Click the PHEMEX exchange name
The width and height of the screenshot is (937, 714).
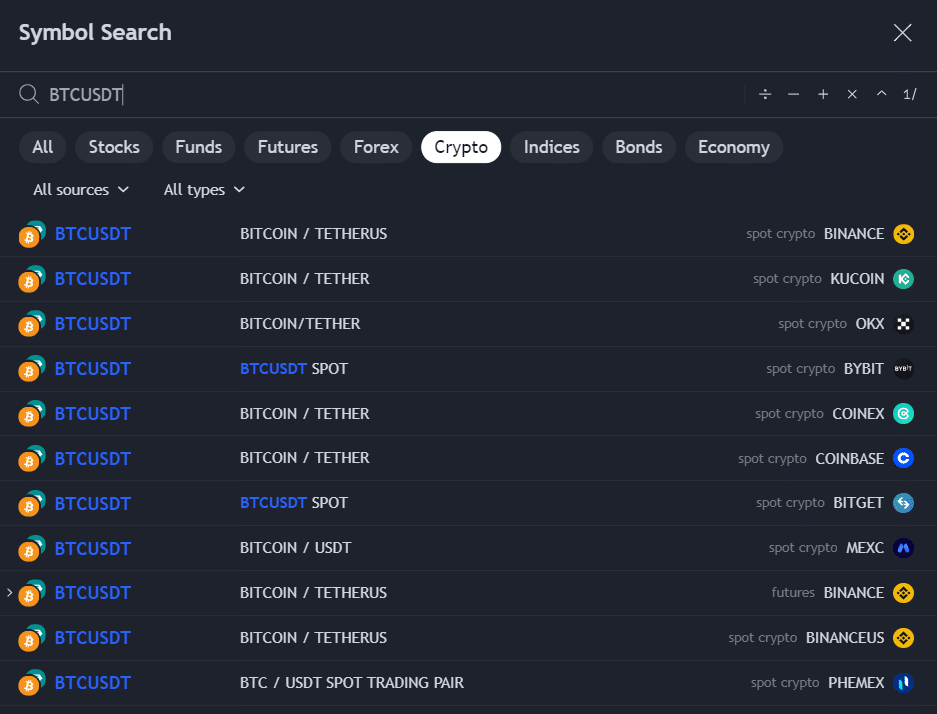[856, 682]
